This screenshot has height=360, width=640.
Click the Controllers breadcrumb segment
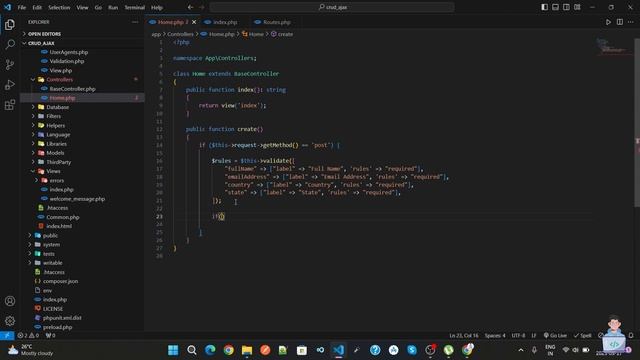coord(180,34)
